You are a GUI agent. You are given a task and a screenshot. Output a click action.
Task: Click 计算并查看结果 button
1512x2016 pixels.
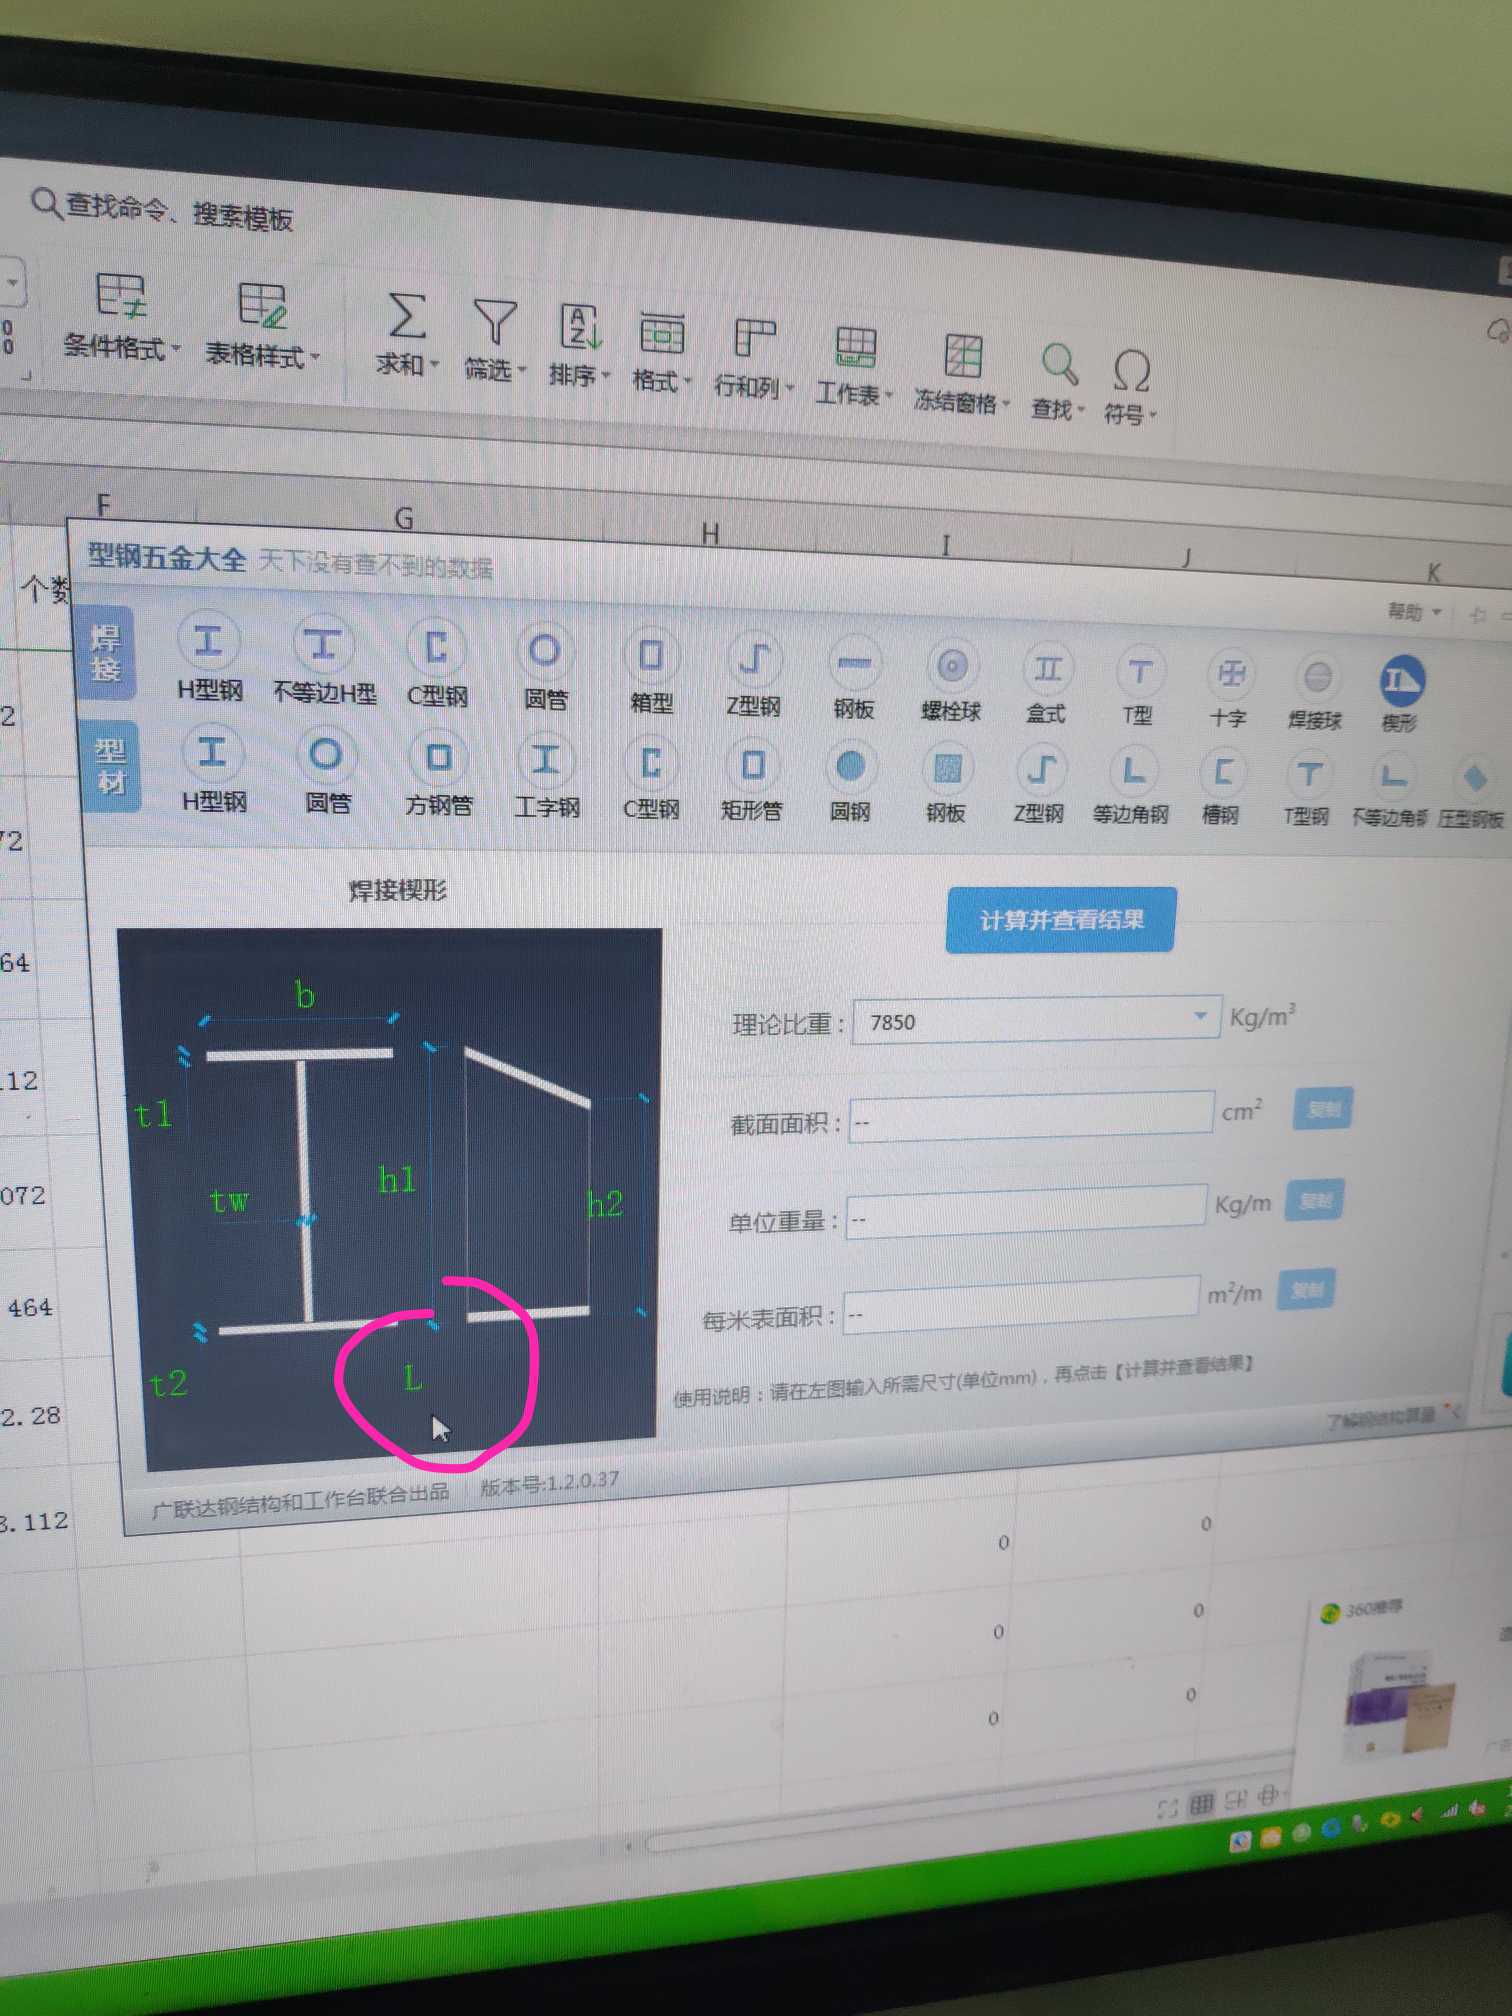(x=1060, y=920)
